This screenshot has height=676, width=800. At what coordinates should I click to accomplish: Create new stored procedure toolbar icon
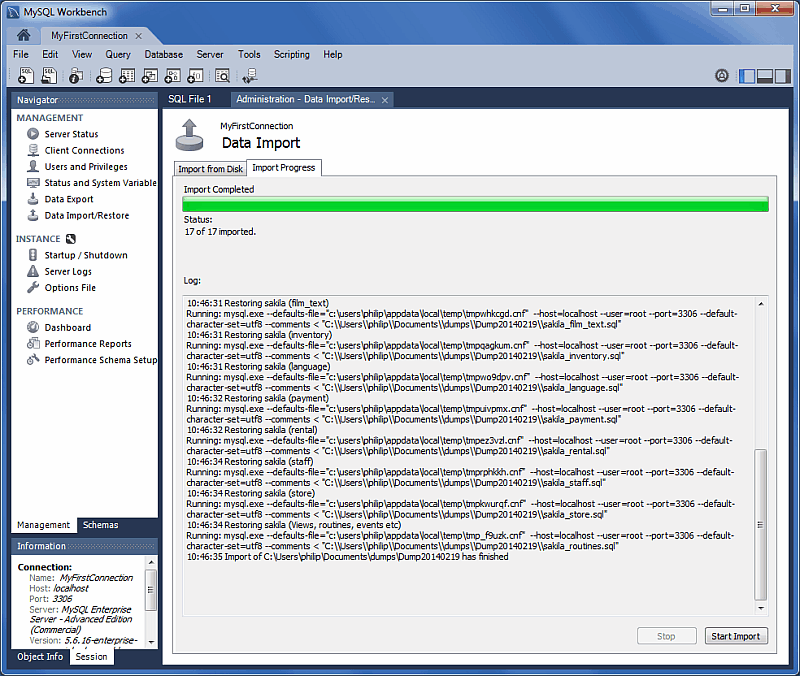coord(172,76)
